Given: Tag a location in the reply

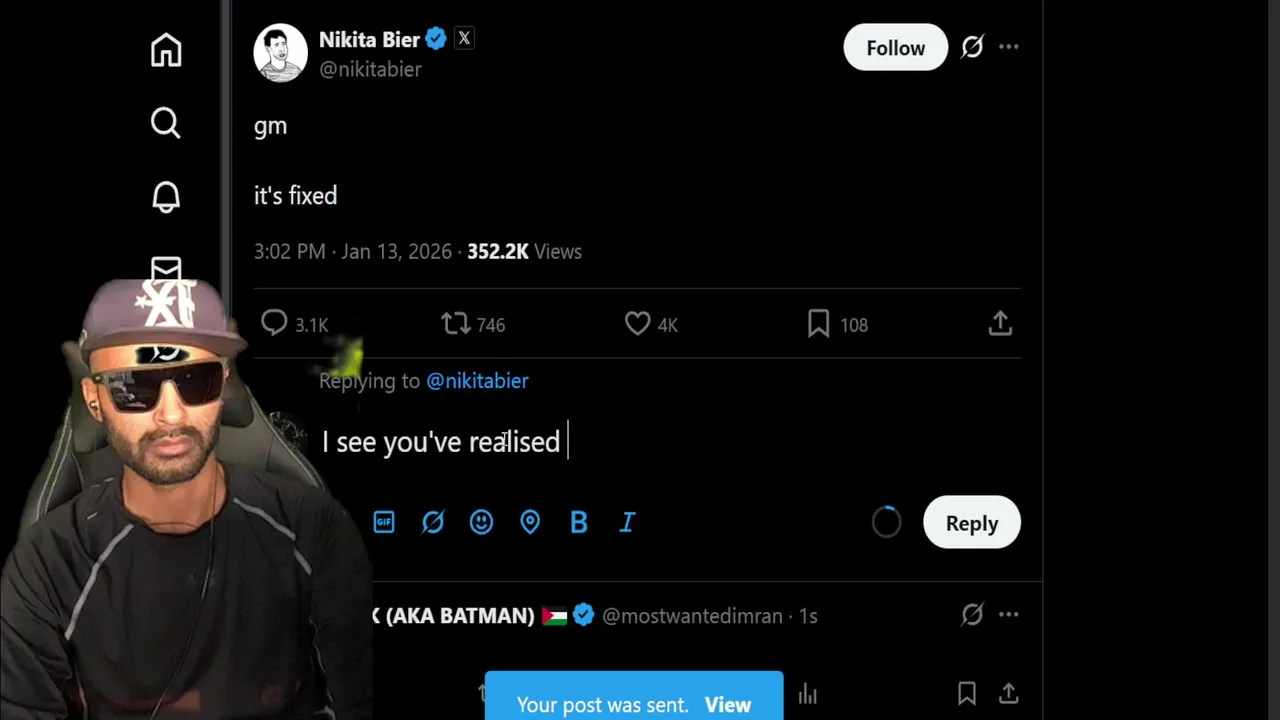Looking at the screenshot, I should click(530, 522).
